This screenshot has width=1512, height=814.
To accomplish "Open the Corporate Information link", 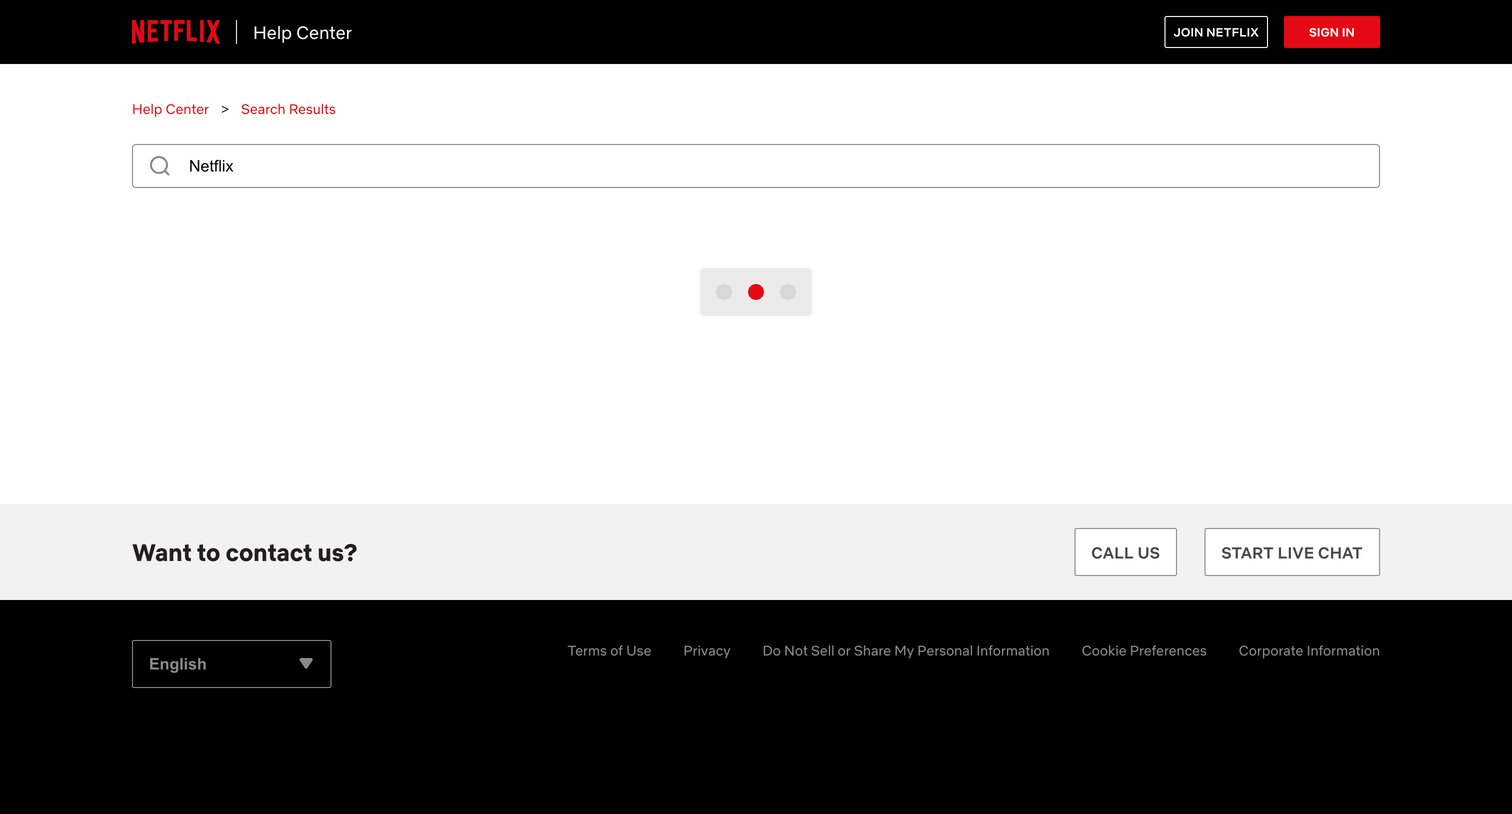I will pos(1309,651).
